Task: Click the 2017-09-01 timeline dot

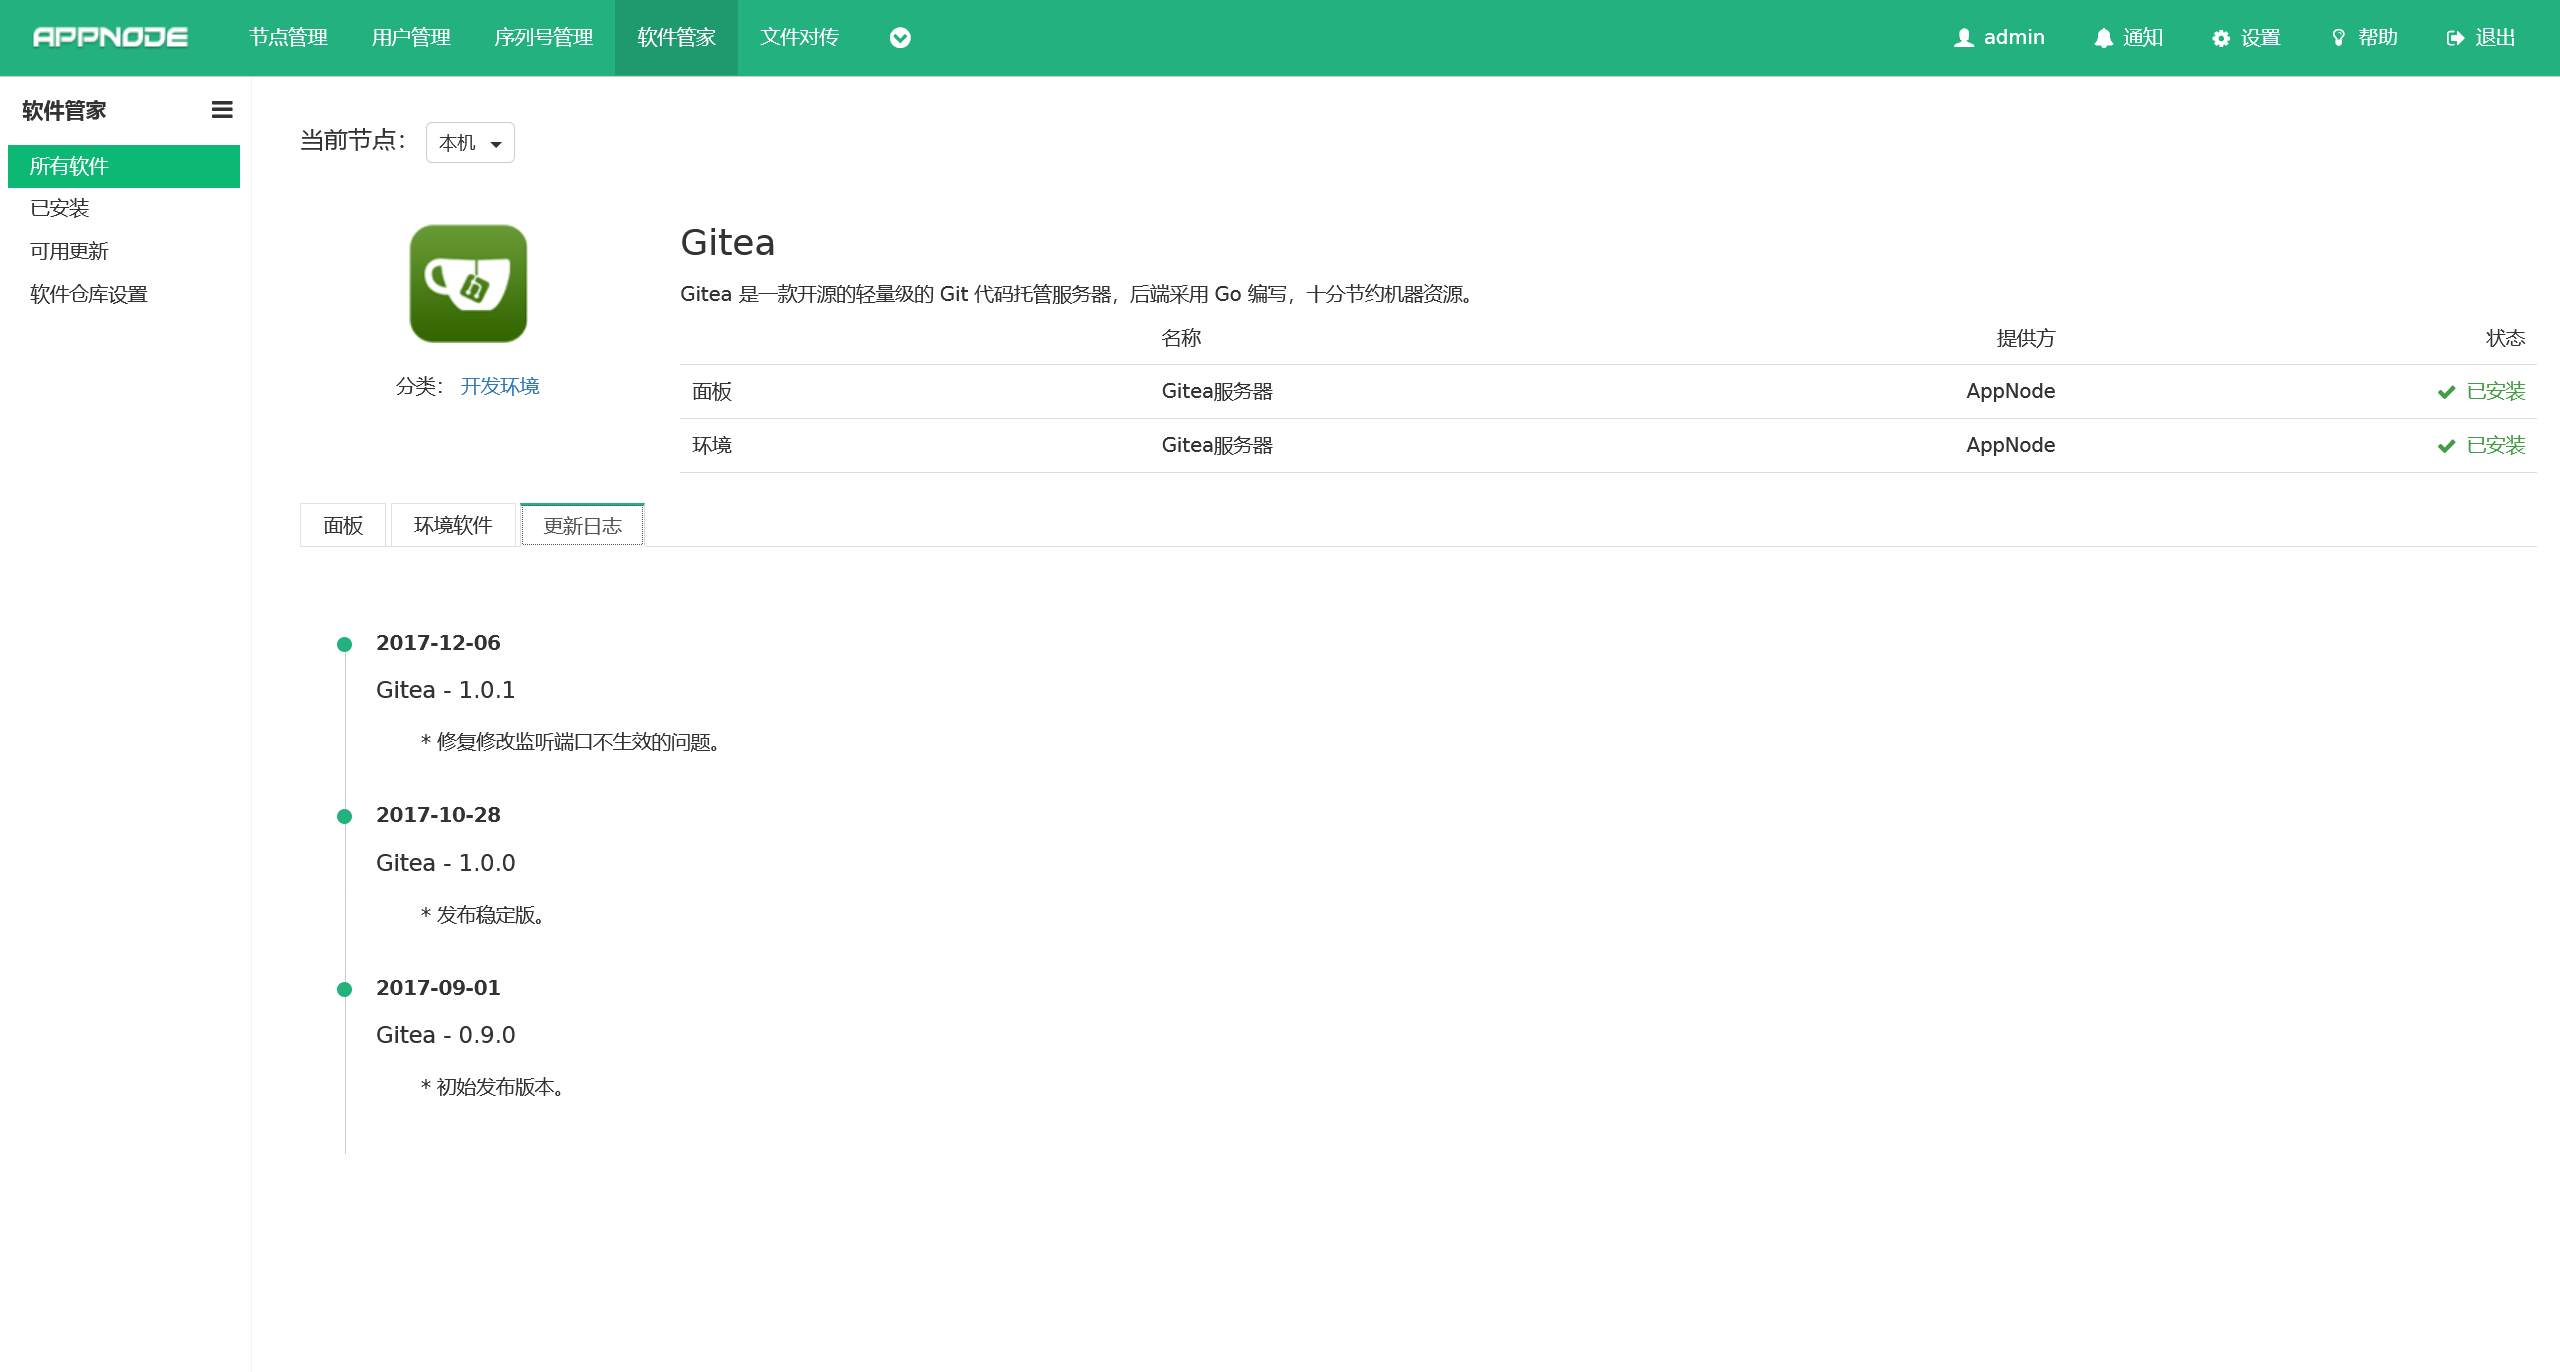Action: click(x=345, y=989)
